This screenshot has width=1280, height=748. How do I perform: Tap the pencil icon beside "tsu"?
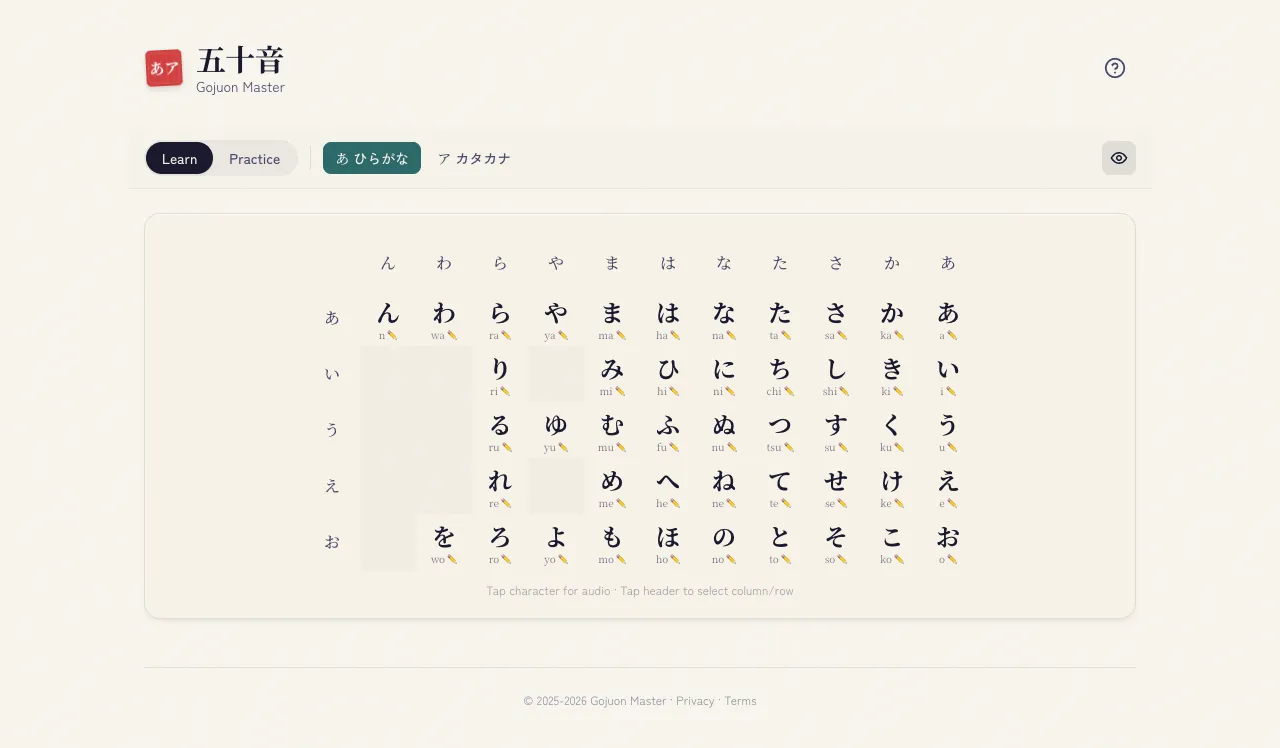tap(789, 447)
